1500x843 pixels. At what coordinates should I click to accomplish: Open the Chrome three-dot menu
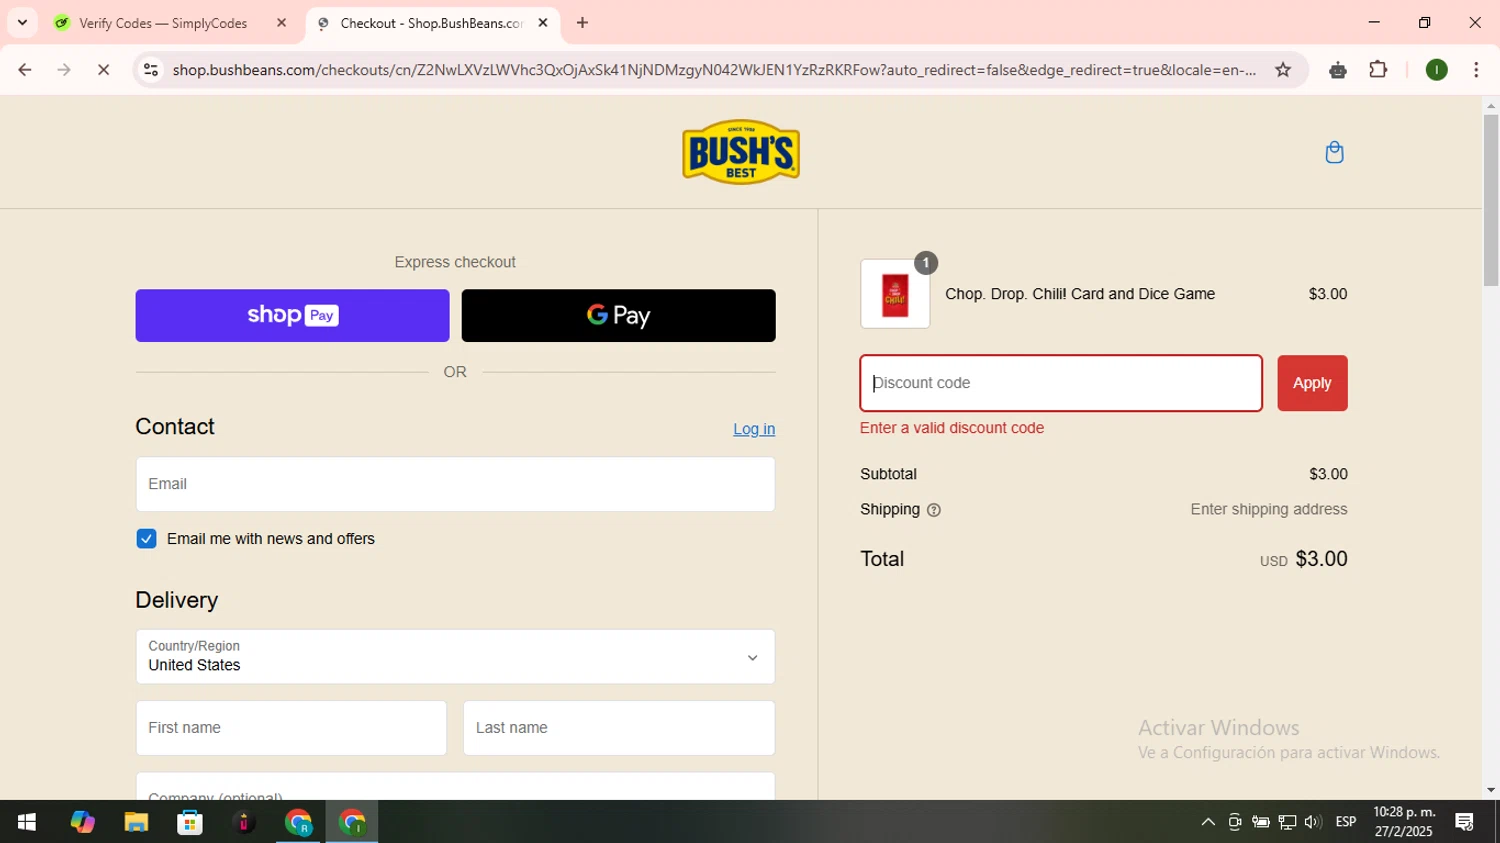point(1476,70)
